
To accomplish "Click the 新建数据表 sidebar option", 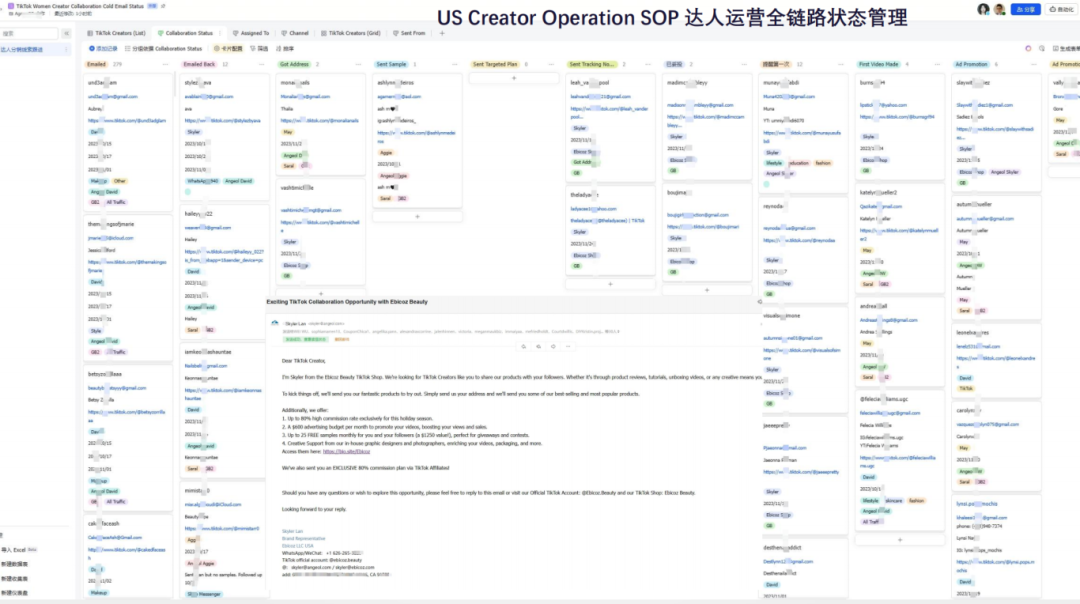I will pyautogui.click(x=14, y=565).
